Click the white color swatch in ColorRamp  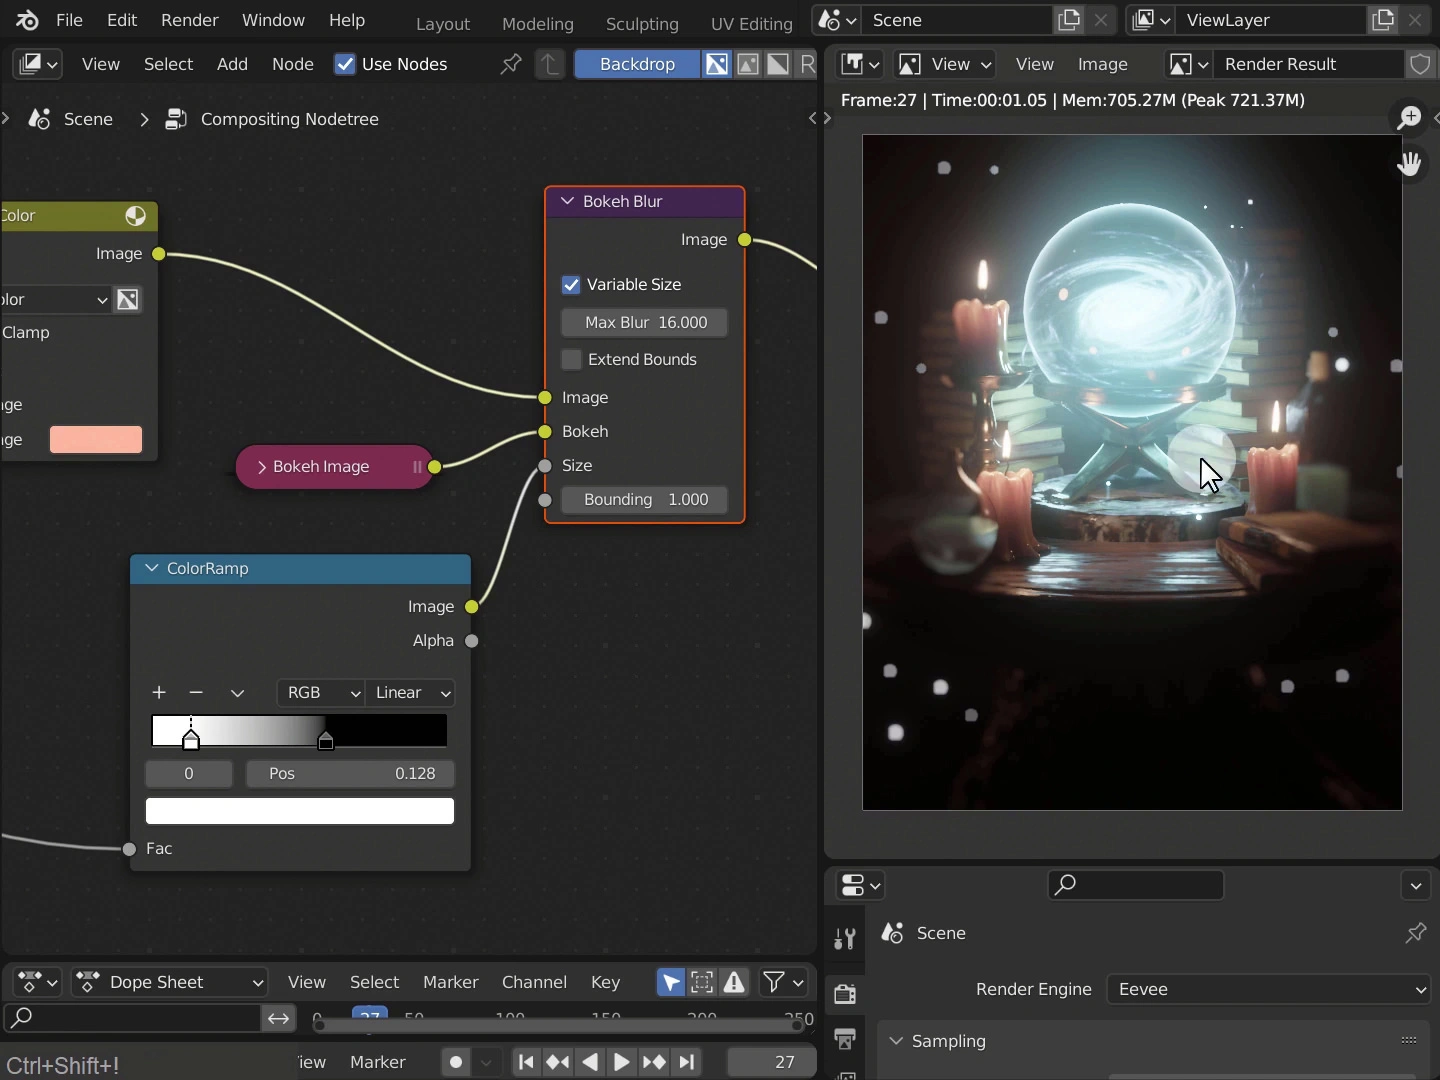300,811
